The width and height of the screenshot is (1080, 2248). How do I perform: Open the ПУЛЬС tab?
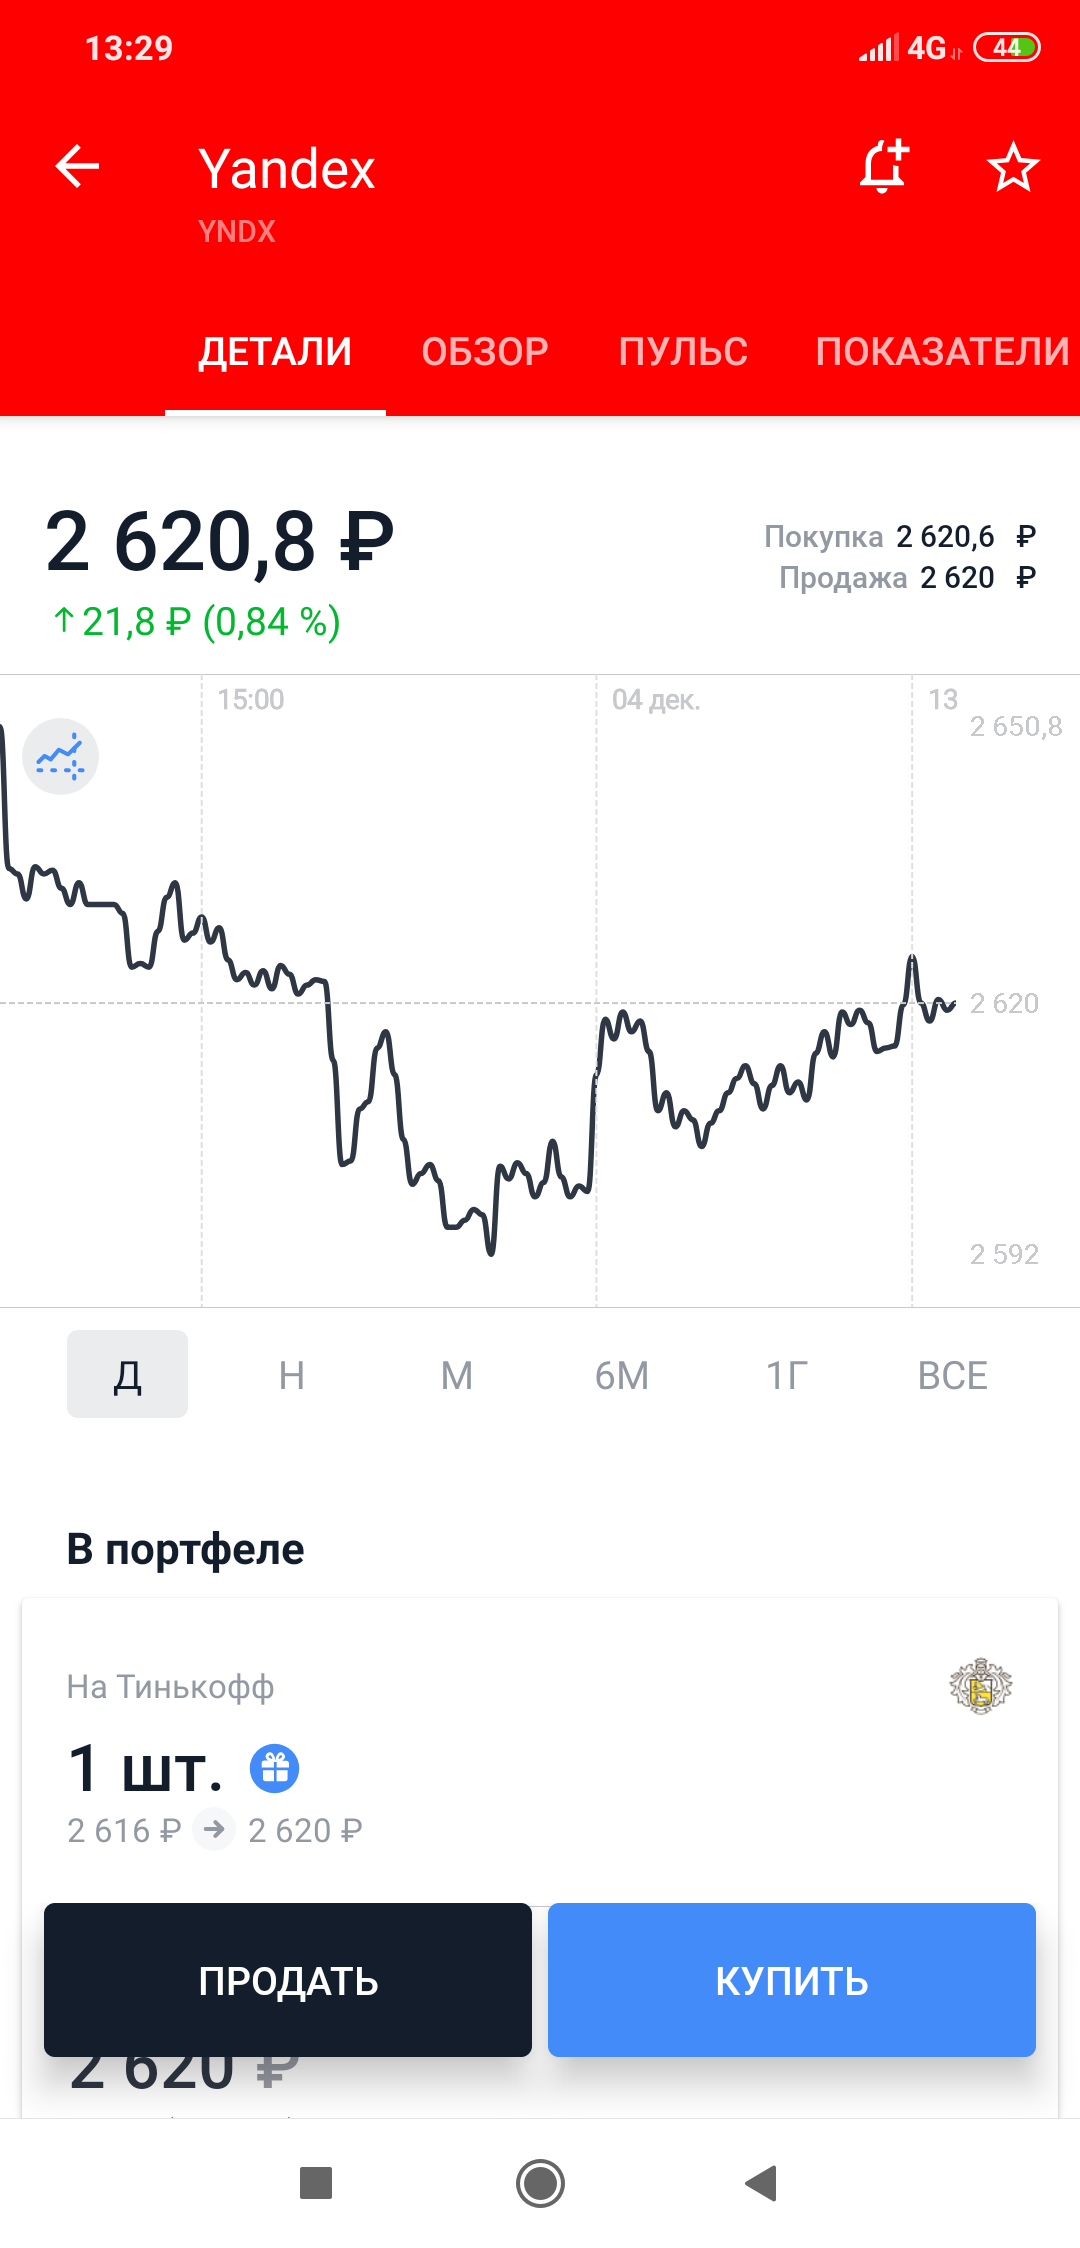point(683,352)
